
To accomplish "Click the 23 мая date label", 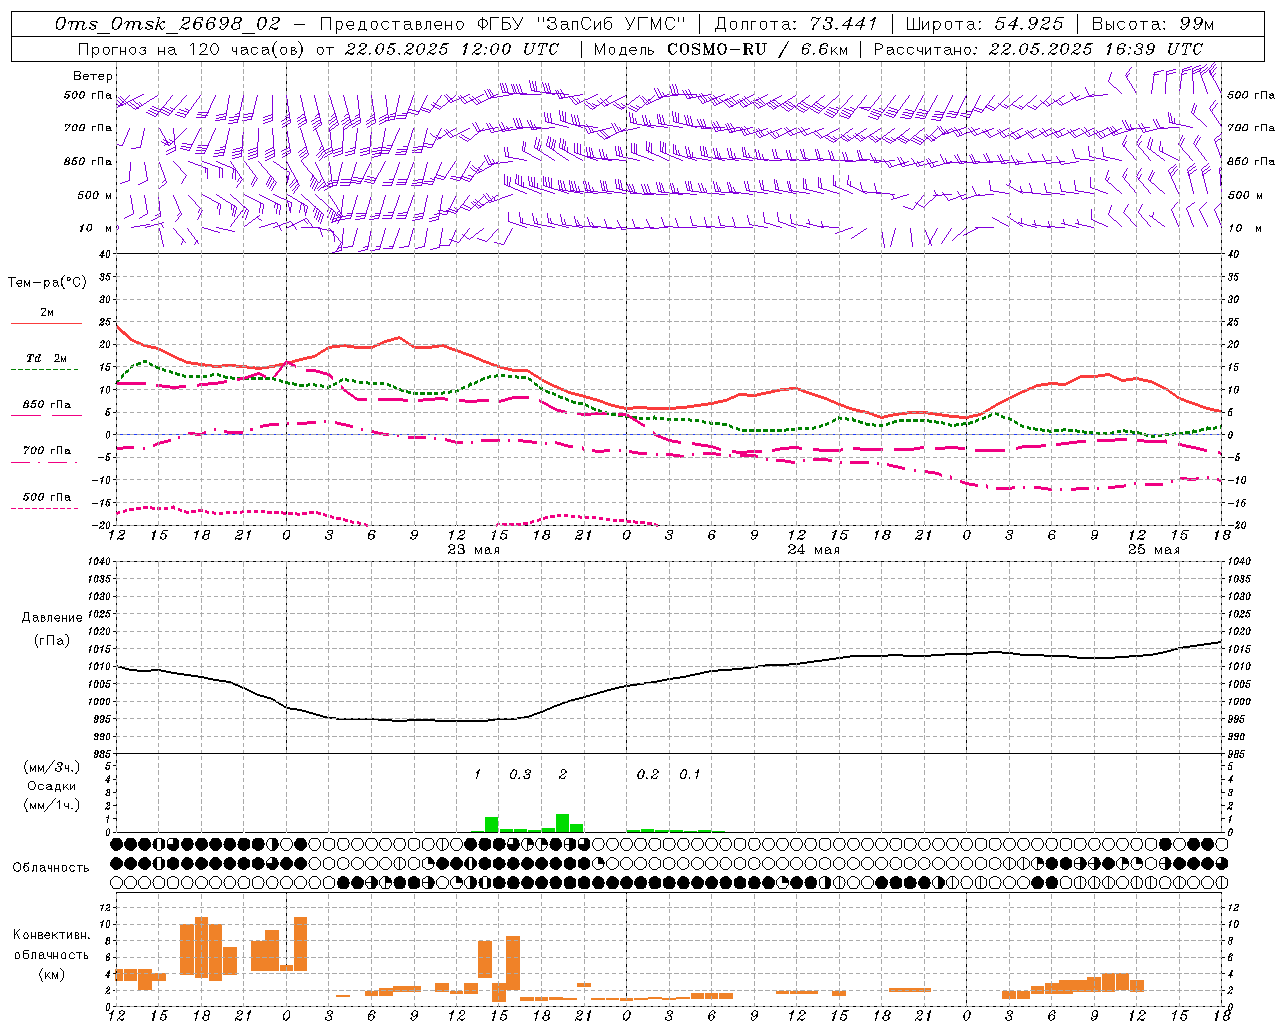I will point(473,550).
